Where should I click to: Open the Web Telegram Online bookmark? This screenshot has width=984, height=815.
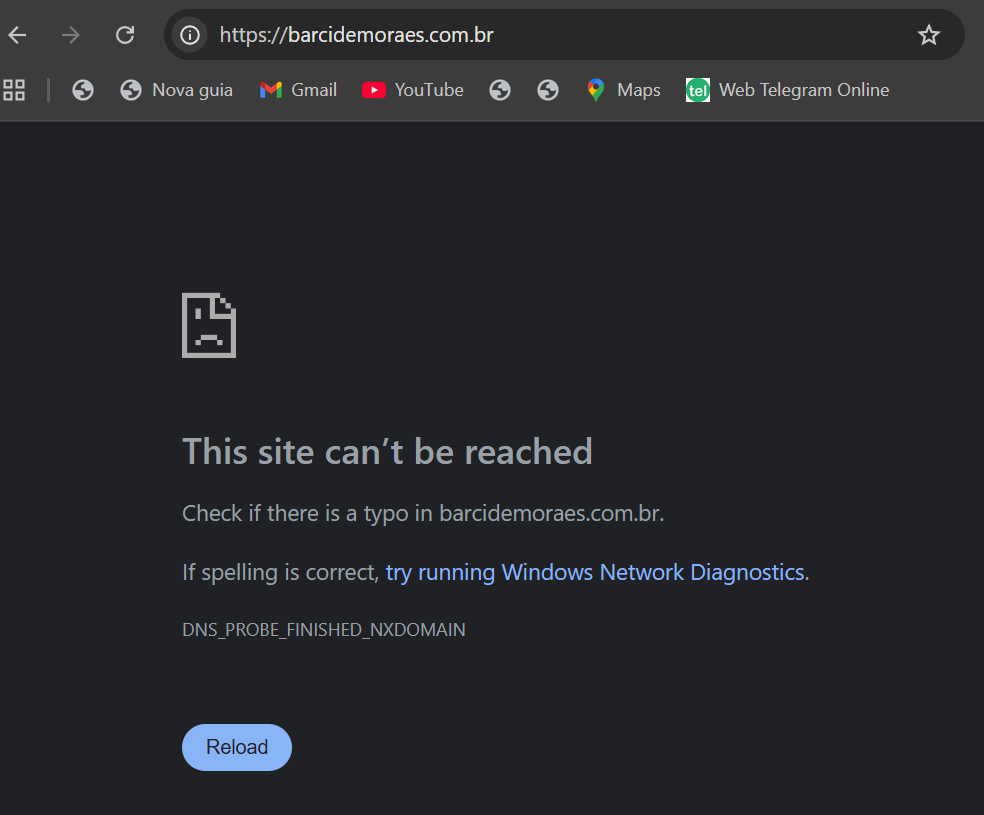click(x=788, y=90)
